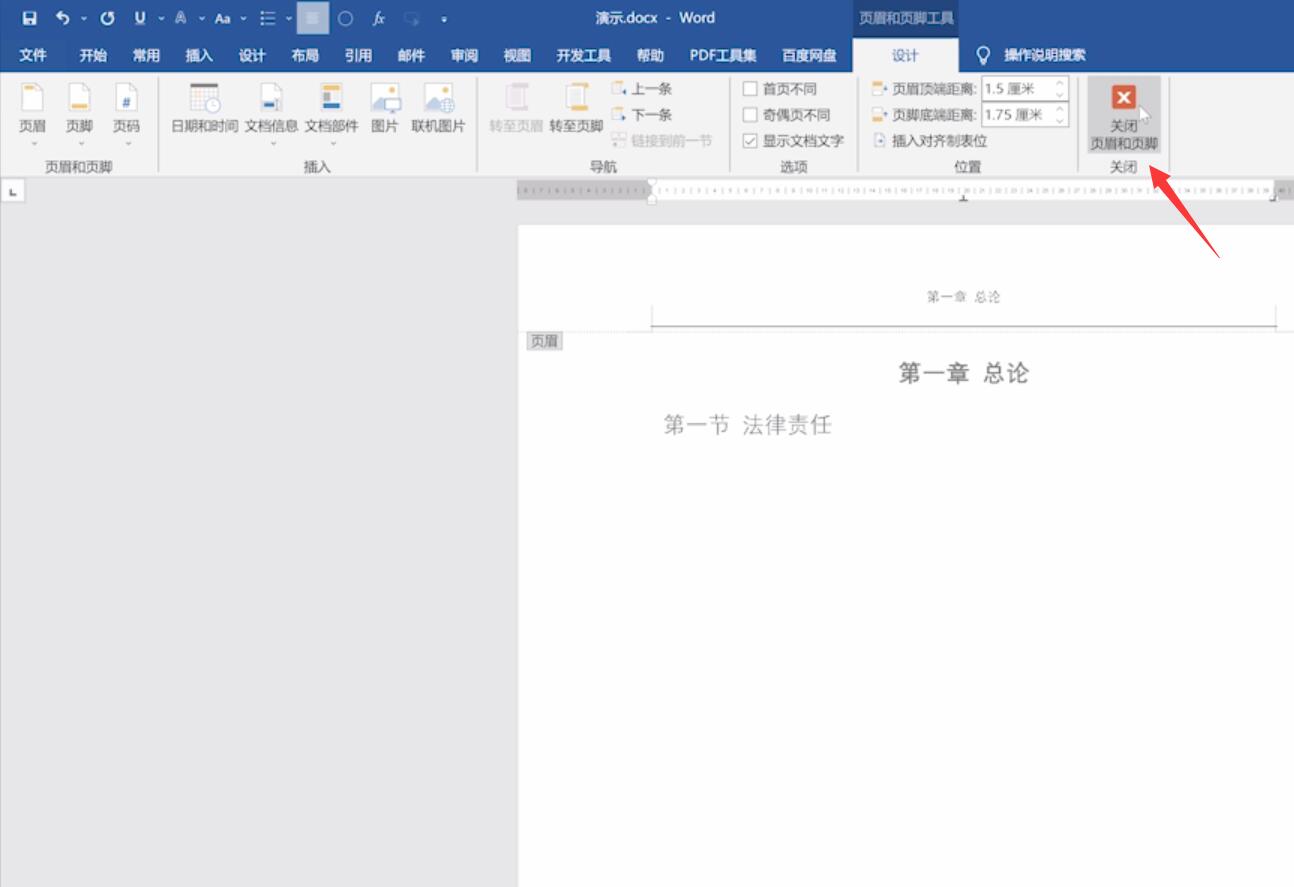
Task: Click the 页脚底端距离 value field
Action: 1016,115
